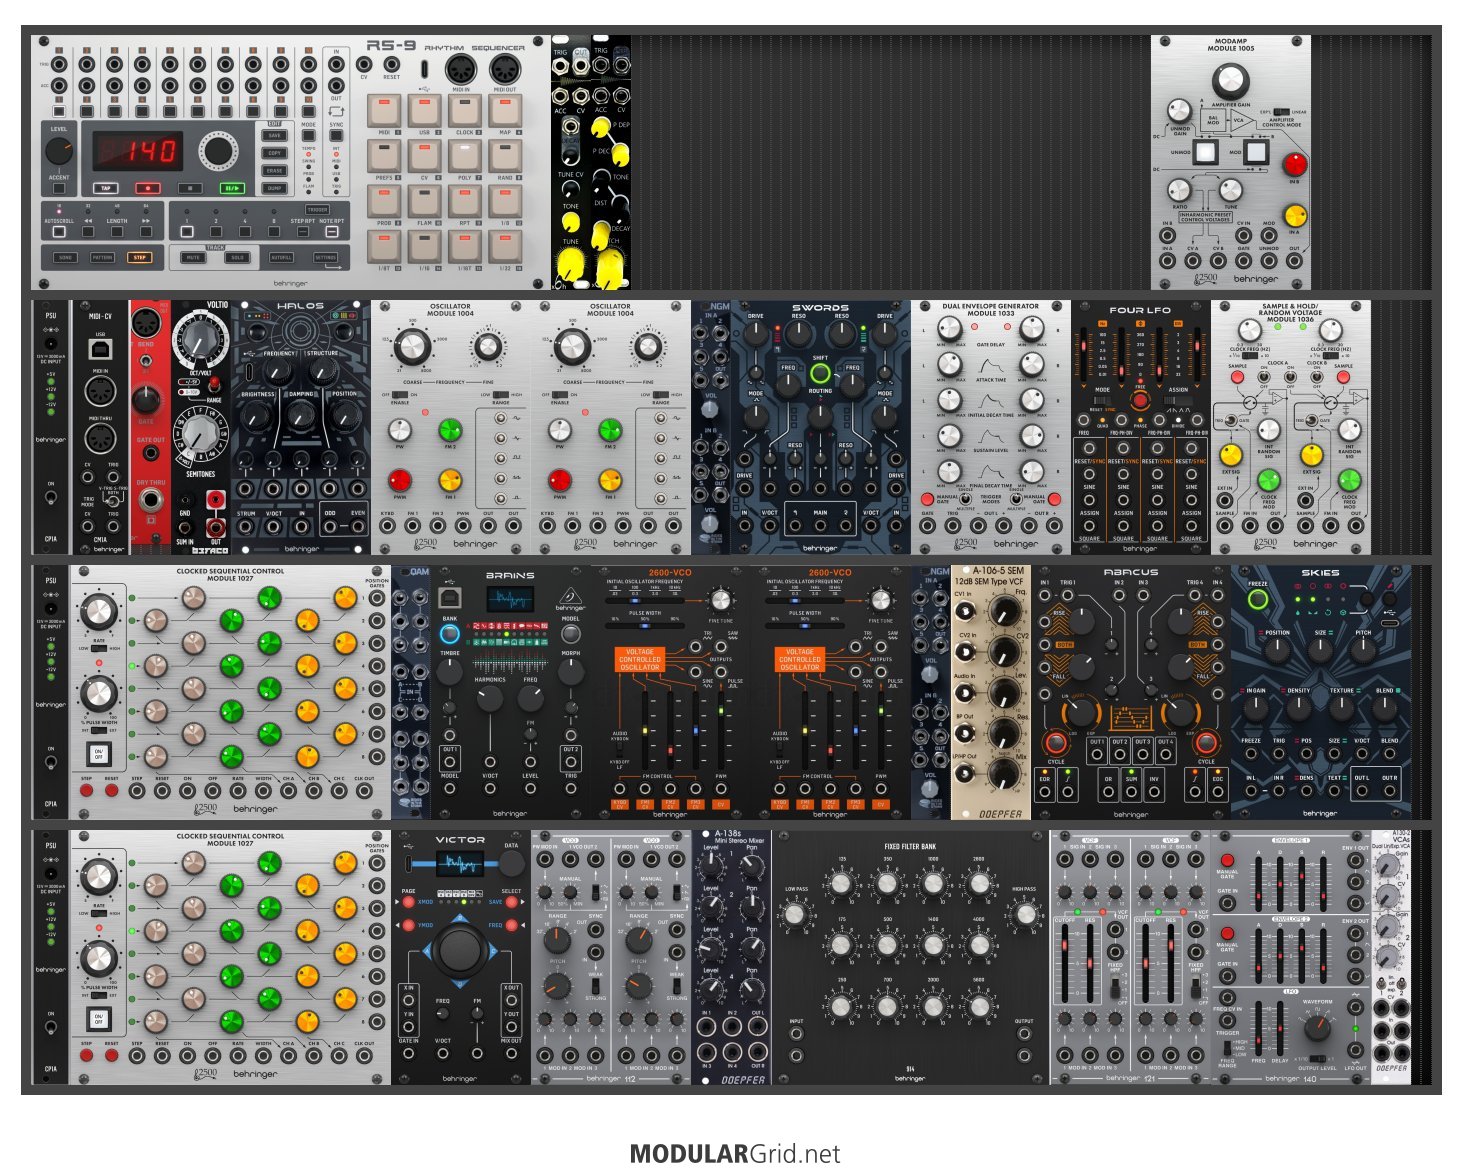Click the Frq knob on A-106-5 SEM

pos(1003,610)
